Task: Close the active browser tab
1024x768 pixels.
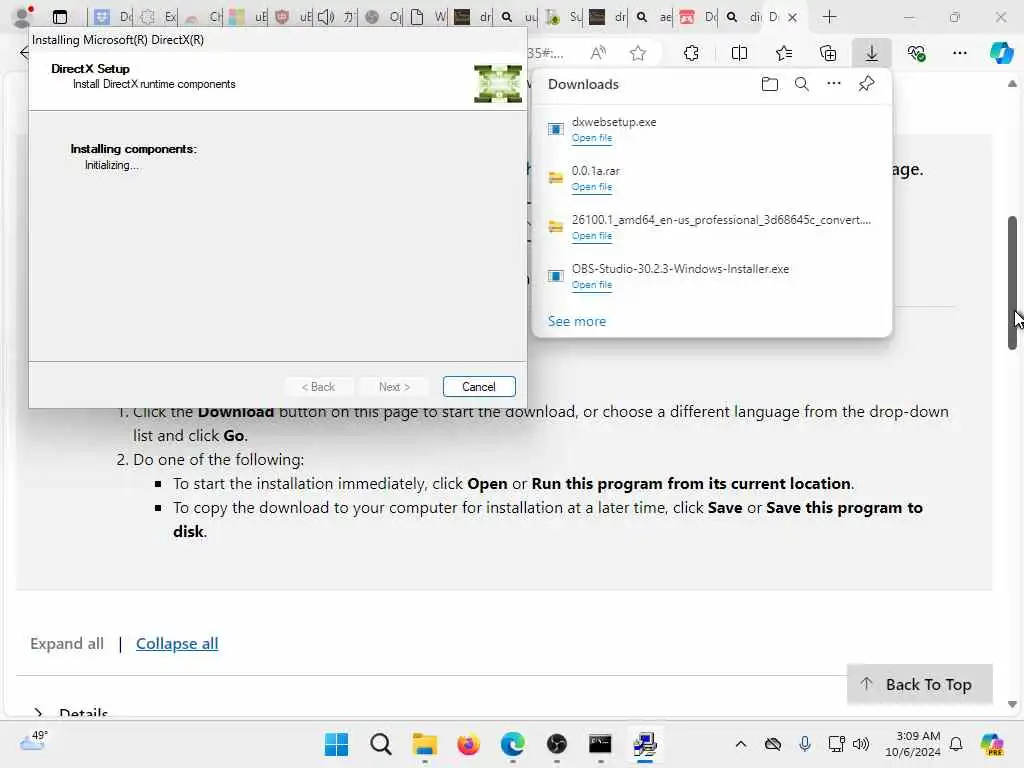Action: pos(792,18)
